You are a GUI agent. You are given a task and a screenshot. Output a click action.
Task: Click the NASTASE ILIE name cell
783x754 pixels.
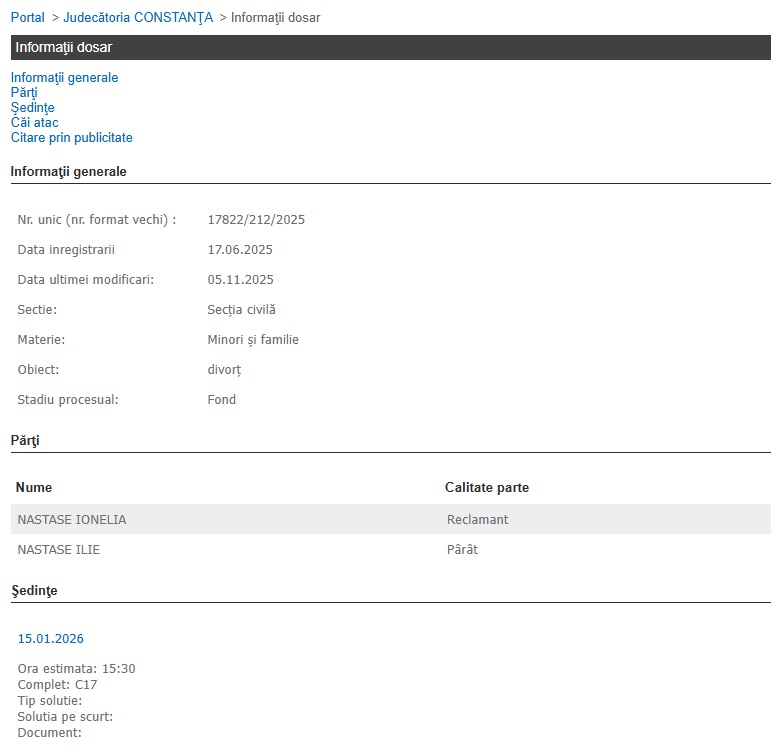59,550
